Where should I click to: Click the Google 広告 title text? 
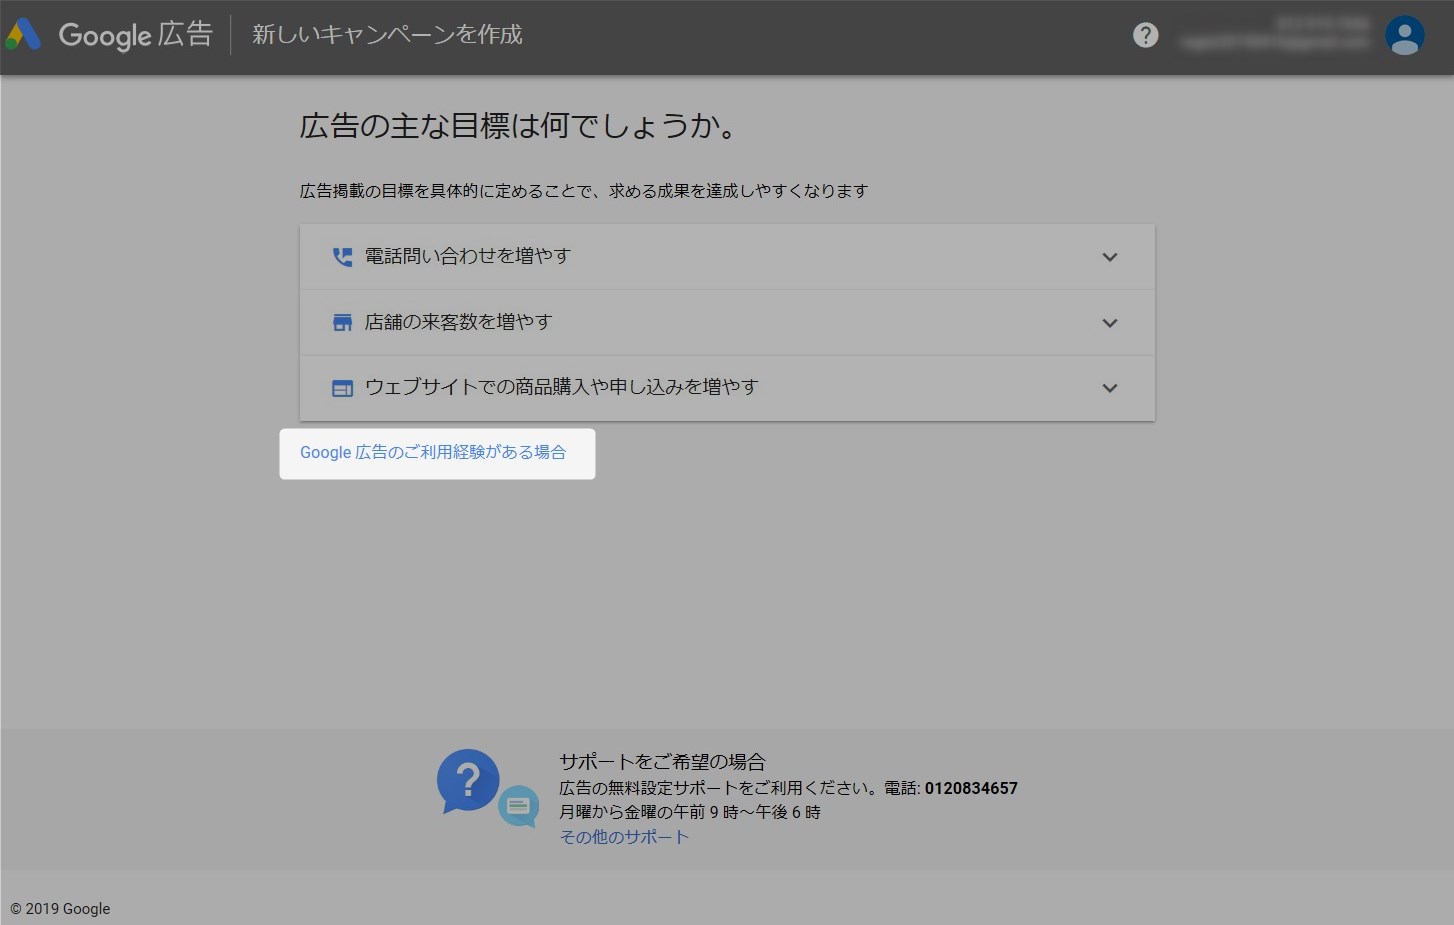(x=135, y=35)
